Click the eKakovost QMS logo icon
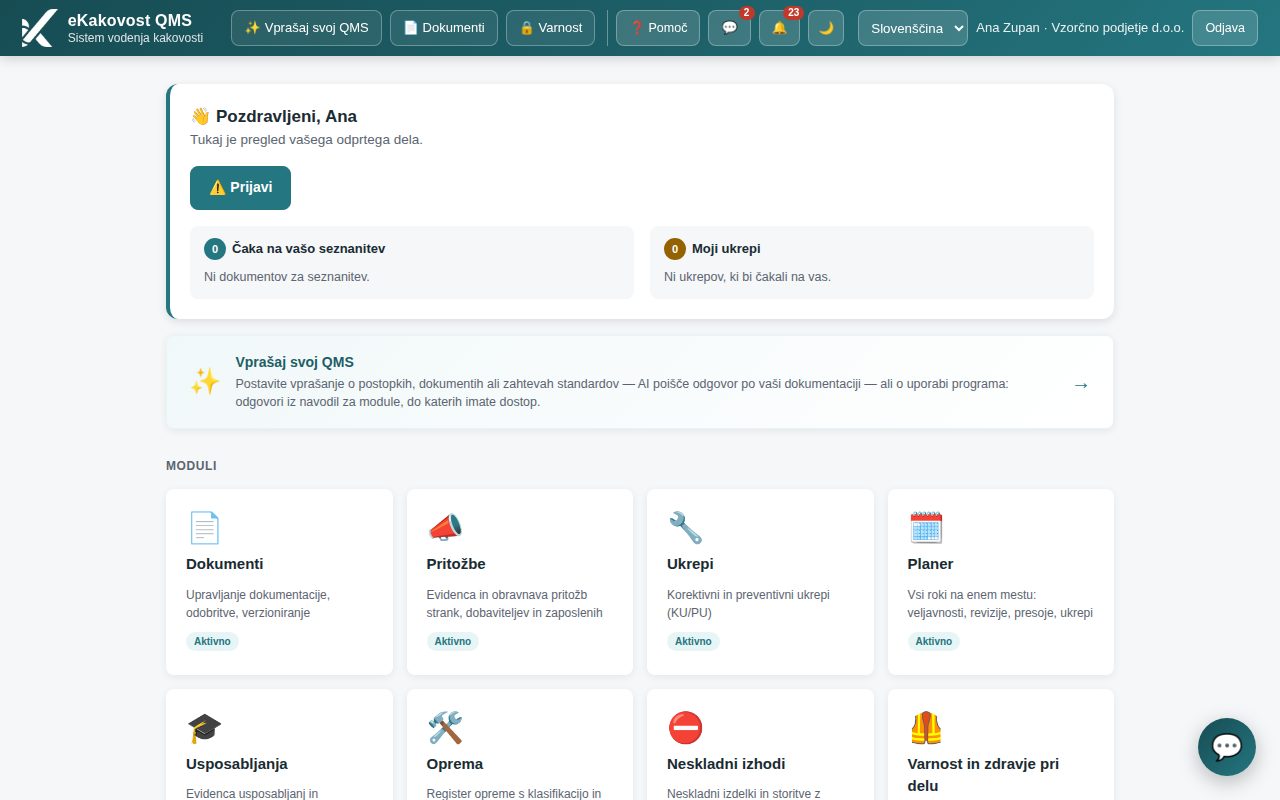This screenshot has width=1280, height=800. coord(39,28)
